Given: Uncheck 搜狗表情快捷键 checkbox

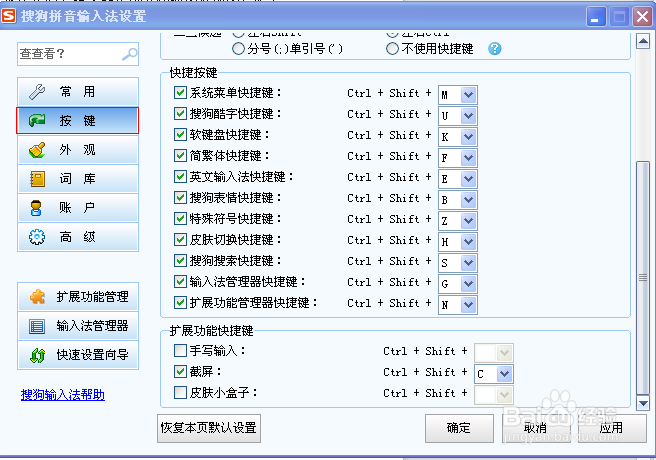Looking at the screenshot, I should pos(180,197).
